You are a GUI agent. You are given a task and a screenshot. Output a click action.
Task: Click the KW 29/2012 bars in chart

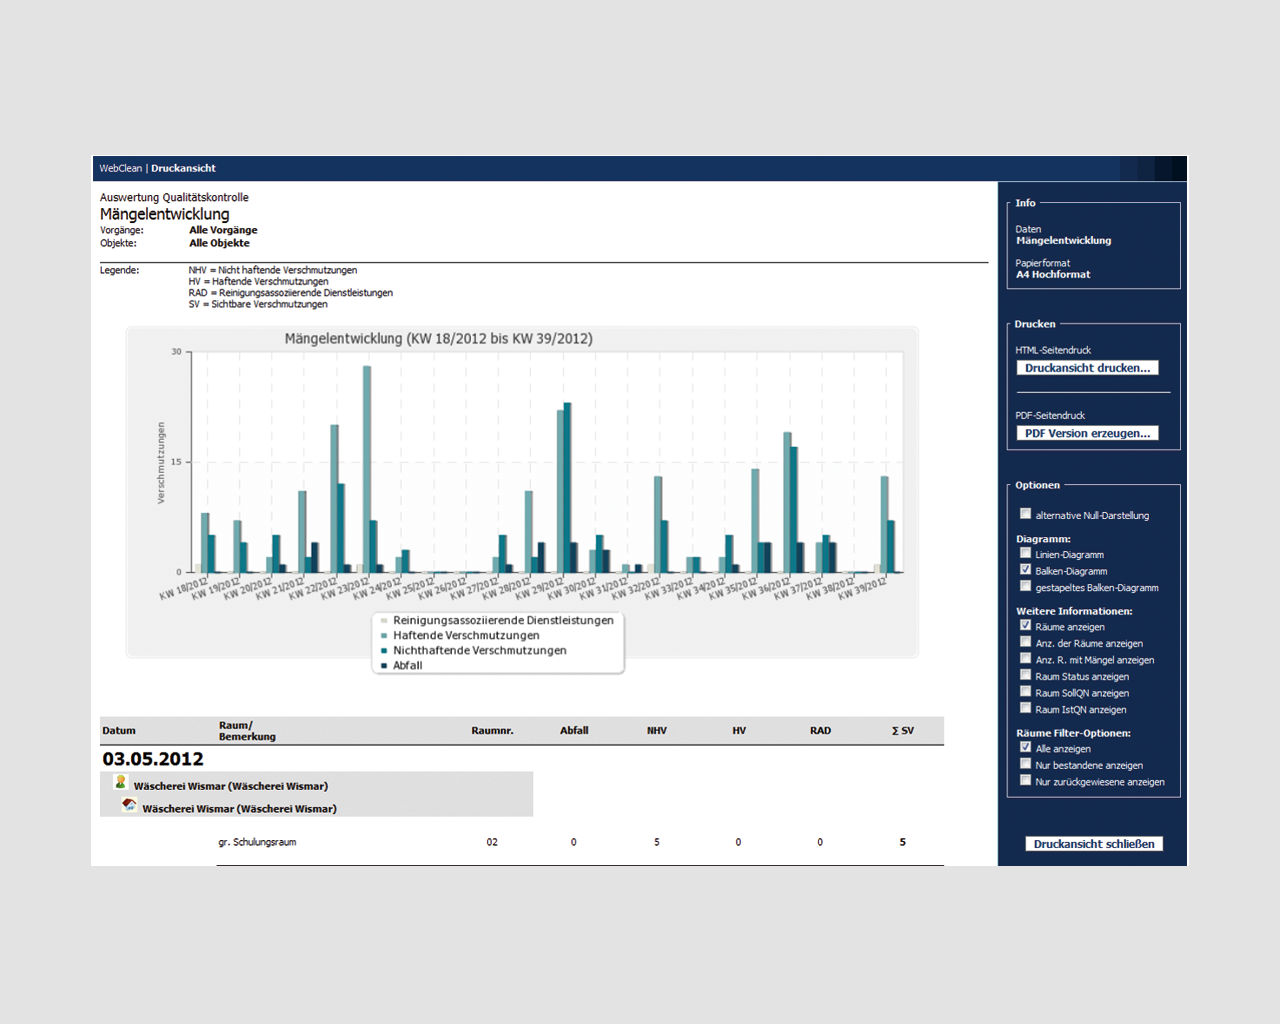click(565, 488)
